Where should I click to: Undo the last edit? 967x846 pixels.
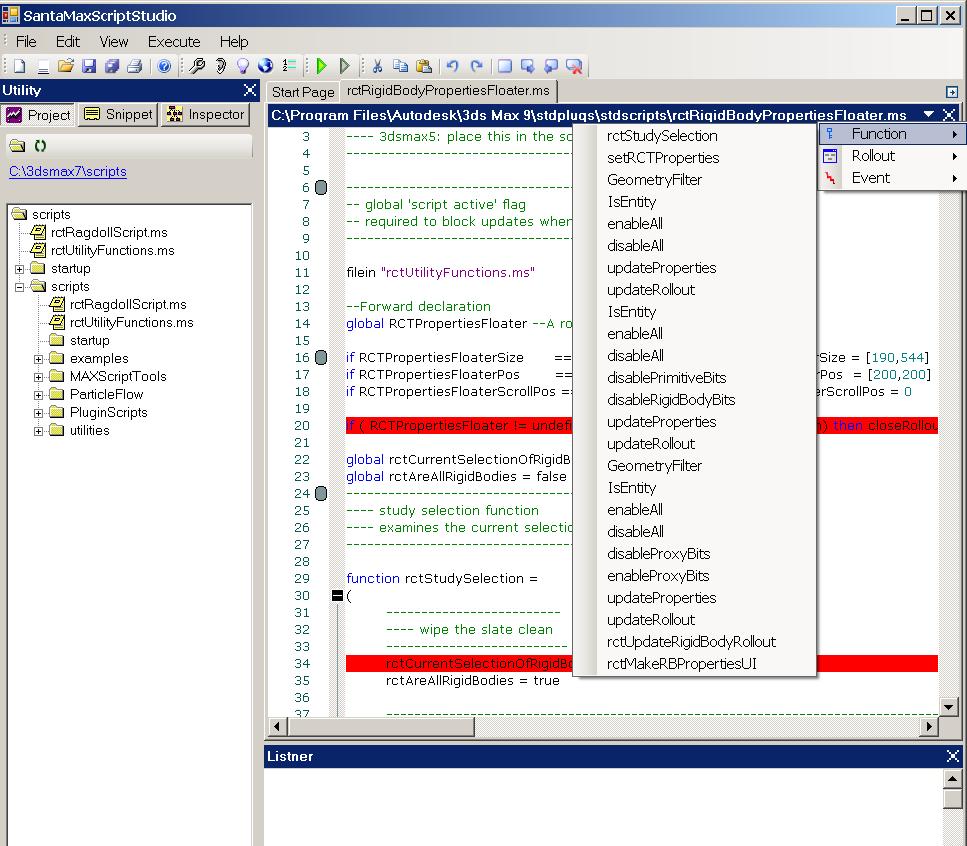453,66
